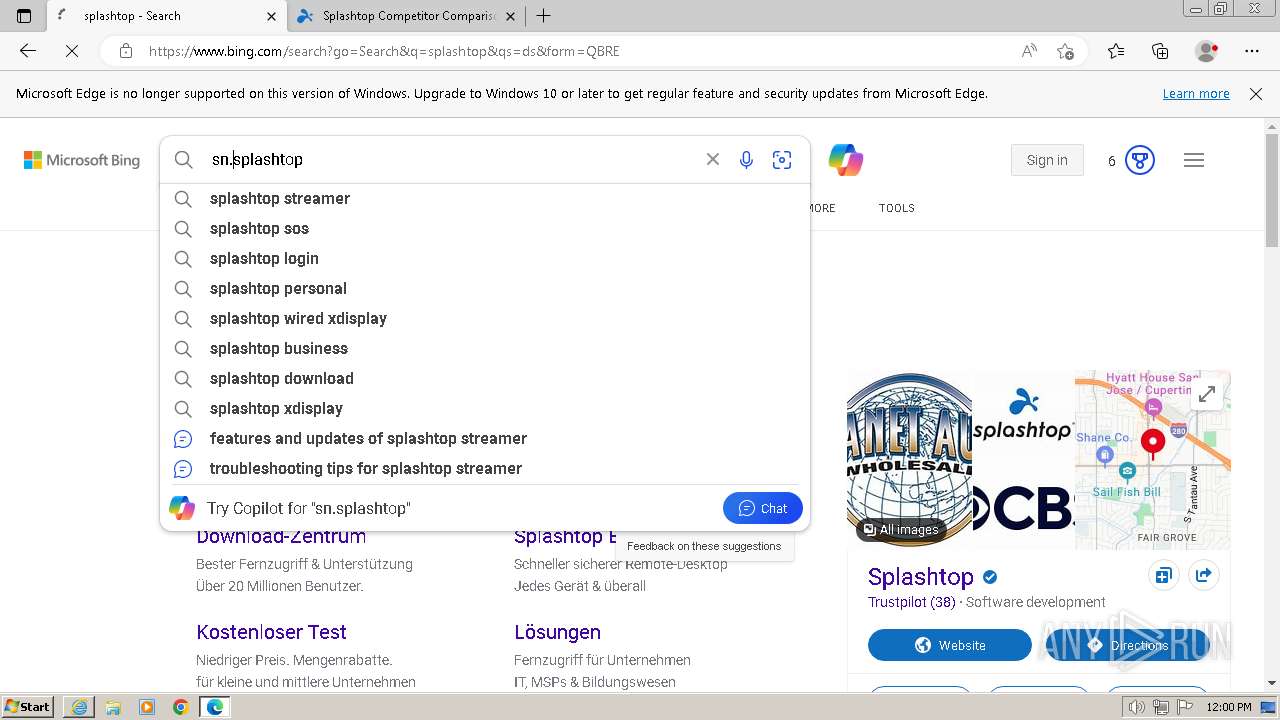Image resolution: width=1280 pixels, height=720 pixels.
Task: Choose troubleshooting tips for splashtop streamer
Action: point(485,468)
